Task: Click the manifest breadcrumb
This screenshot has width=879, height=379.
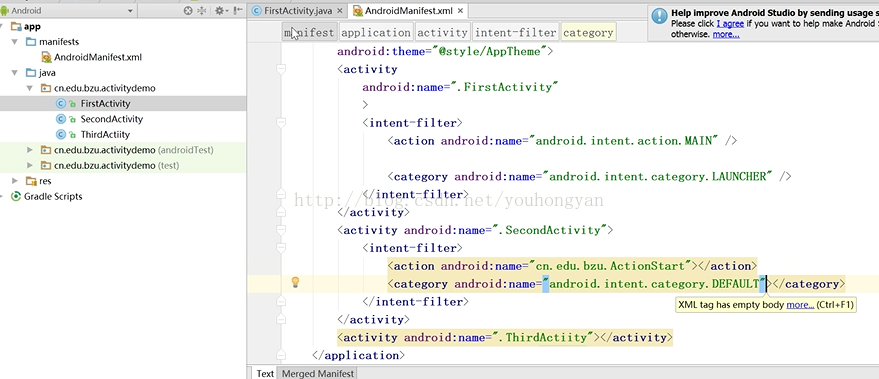Action: [309, 33]
